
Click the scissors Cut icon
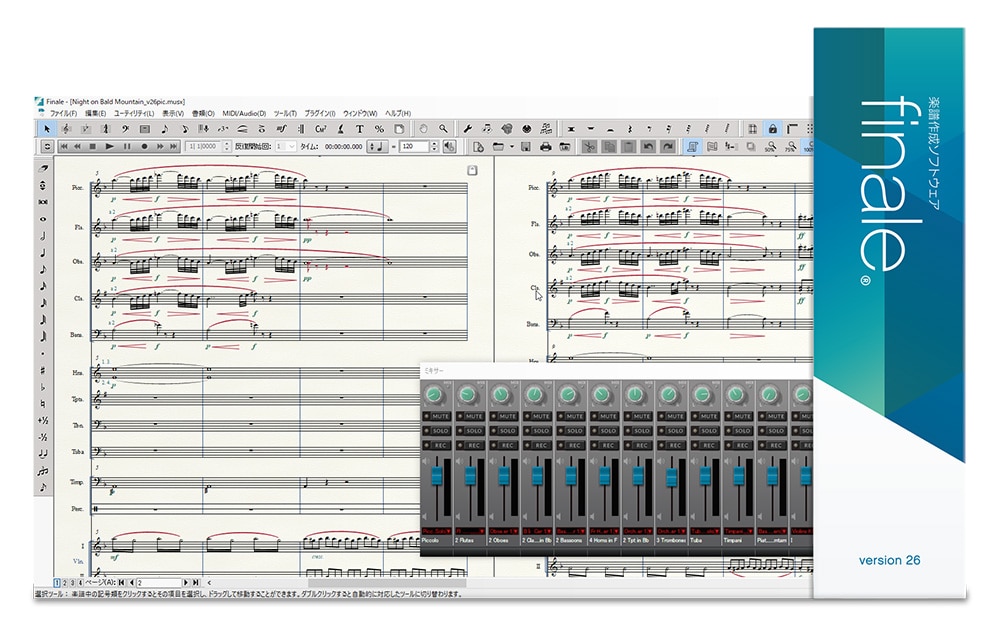[x=589, y=147]
